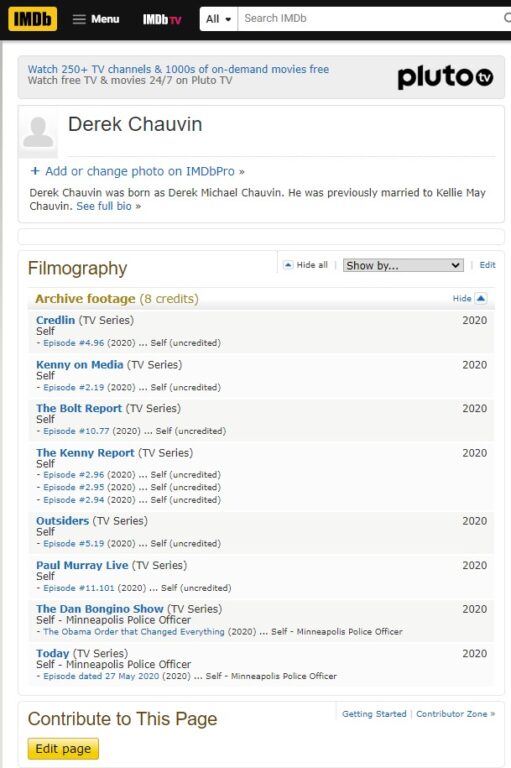Image resolution: width=511 pixels, height=768 pixels.
Task: Open Paul Murray Live series link
Action: tap(82, 565)
